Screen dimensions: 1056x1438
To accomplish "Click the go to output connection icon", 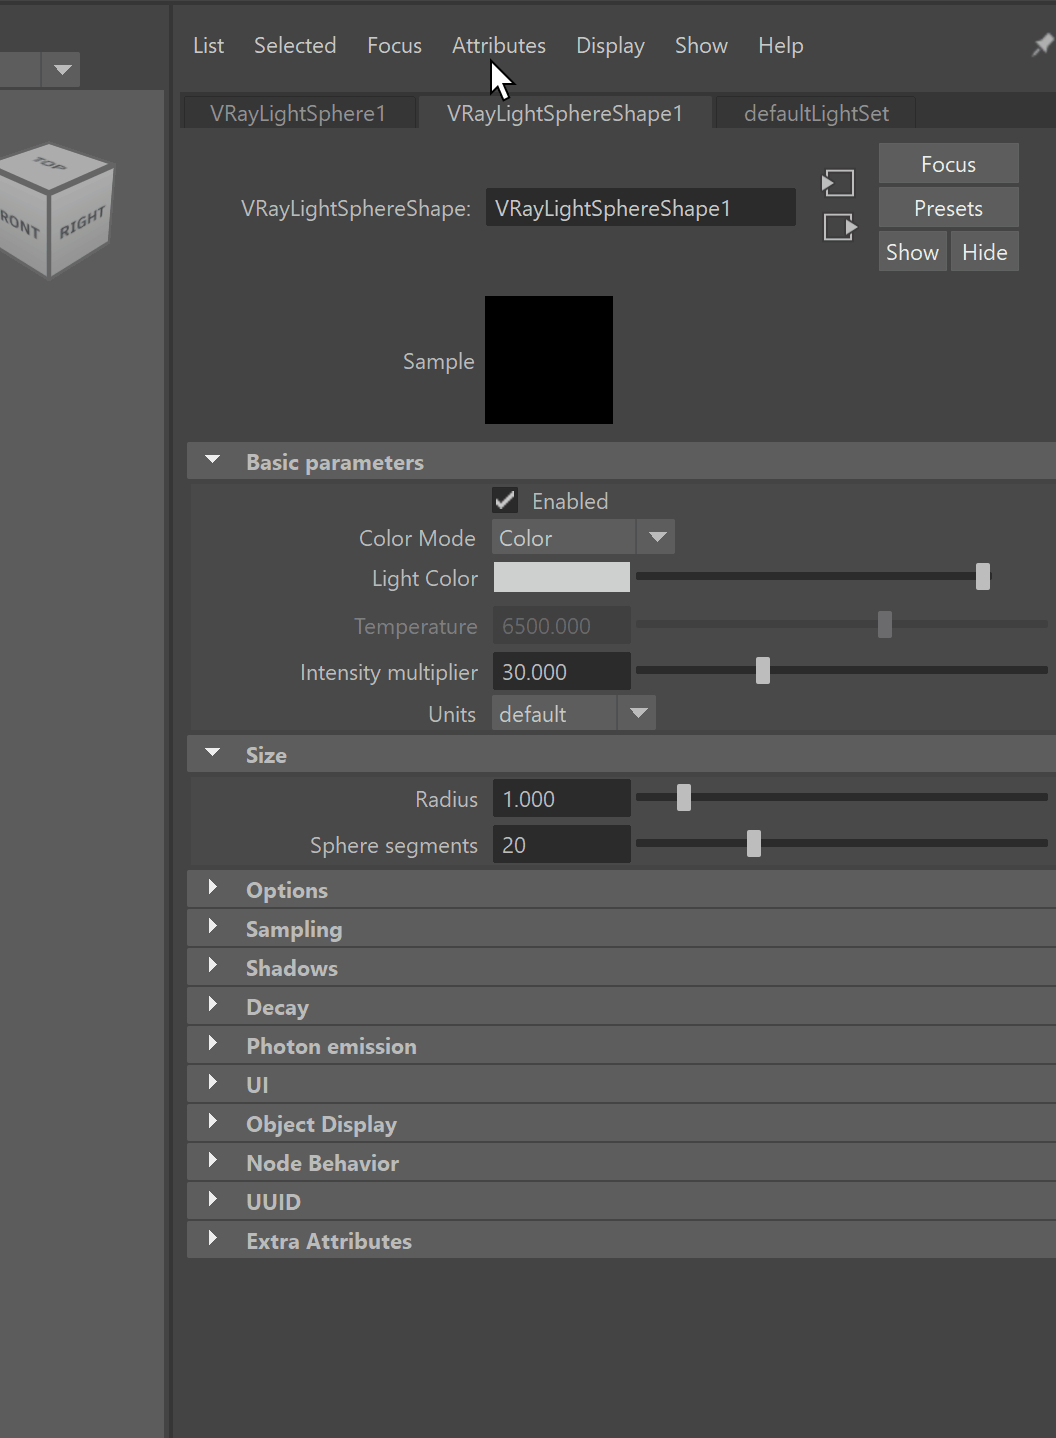I will (x=840, y=227).
